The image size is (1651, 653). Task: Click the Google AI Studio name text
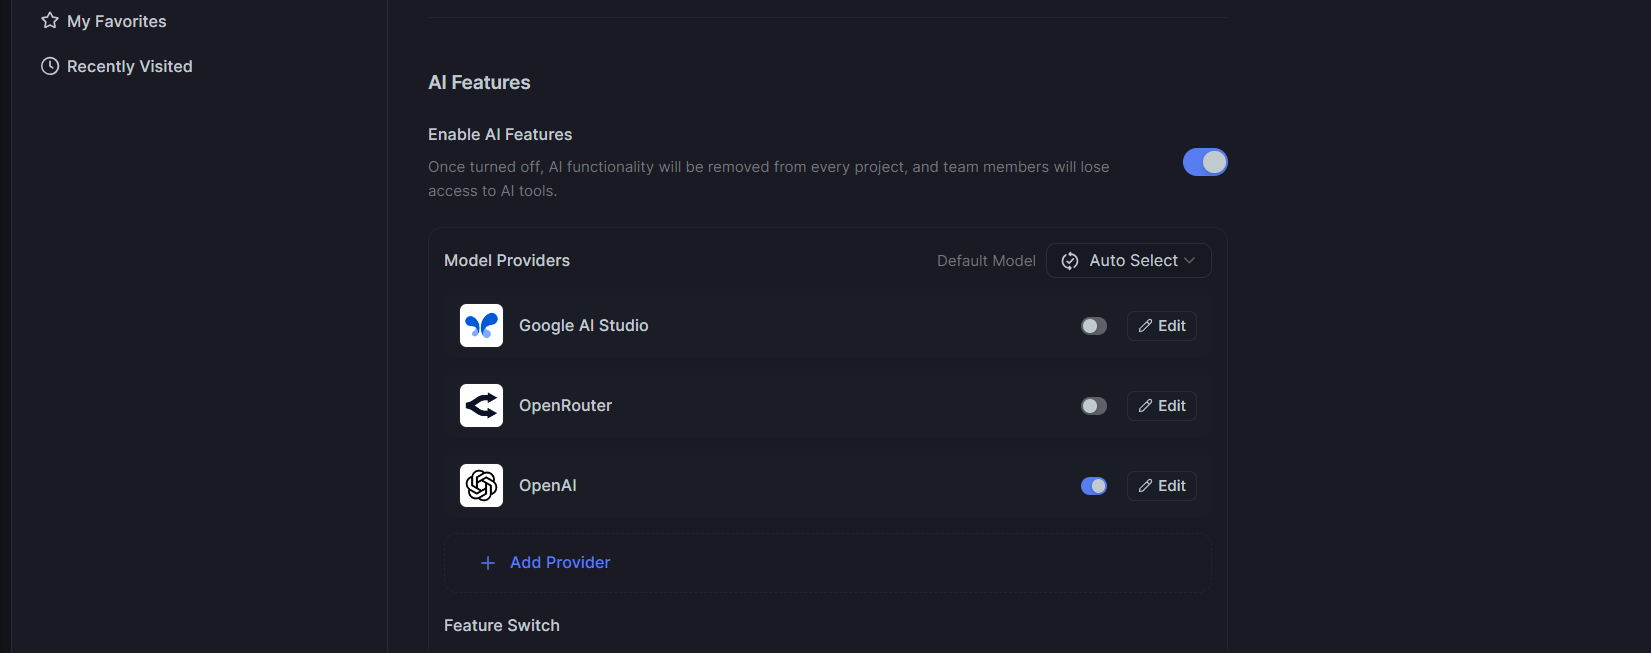click(584, 325)
